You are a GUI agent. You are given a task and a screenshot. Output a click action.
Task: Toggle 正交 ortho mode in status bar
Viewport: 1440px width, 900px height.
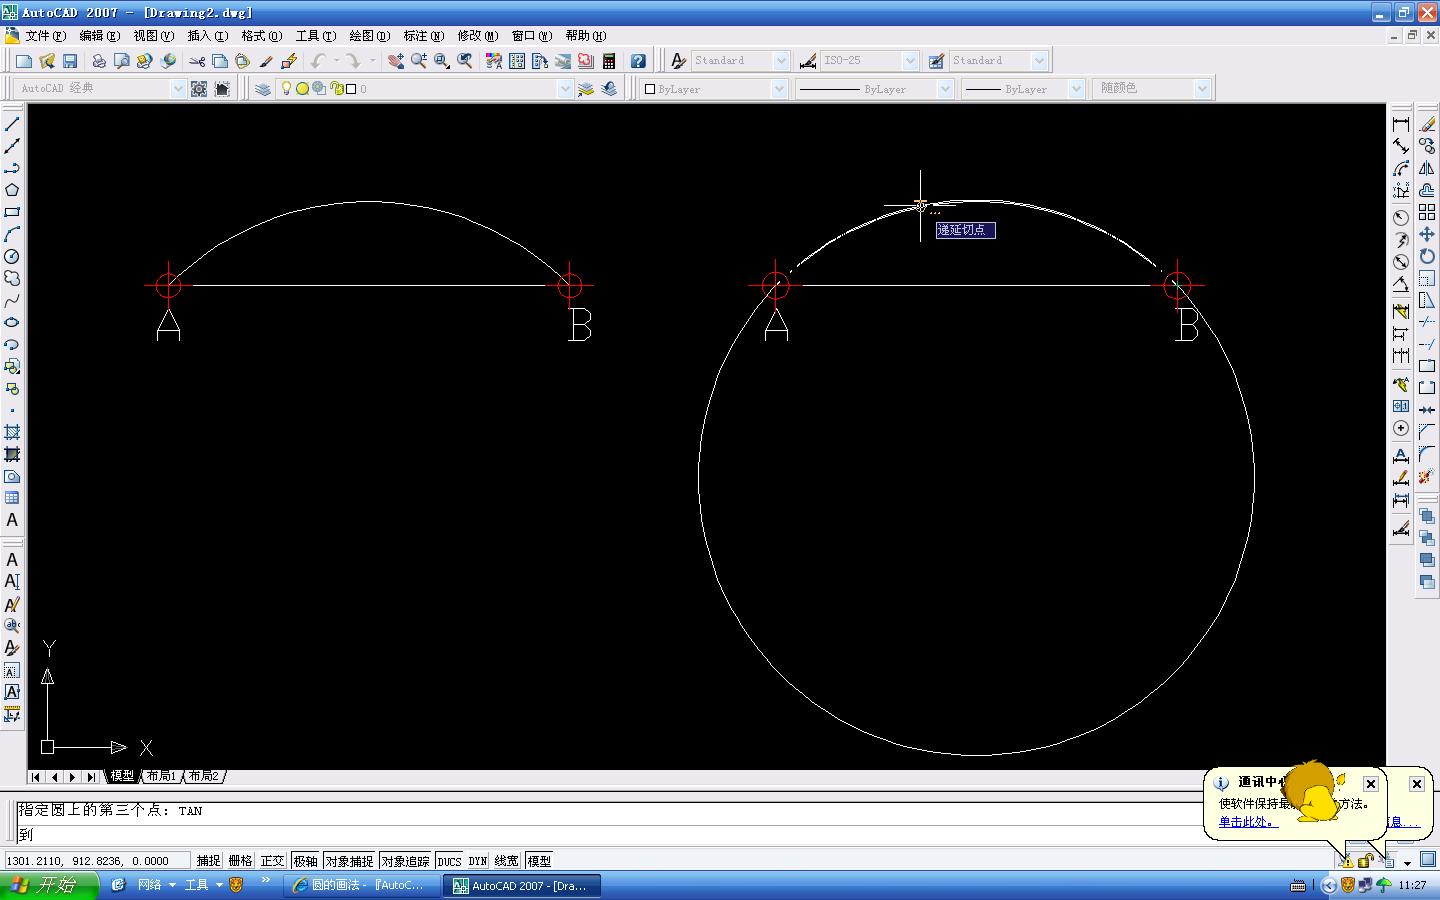click(272, 861)
